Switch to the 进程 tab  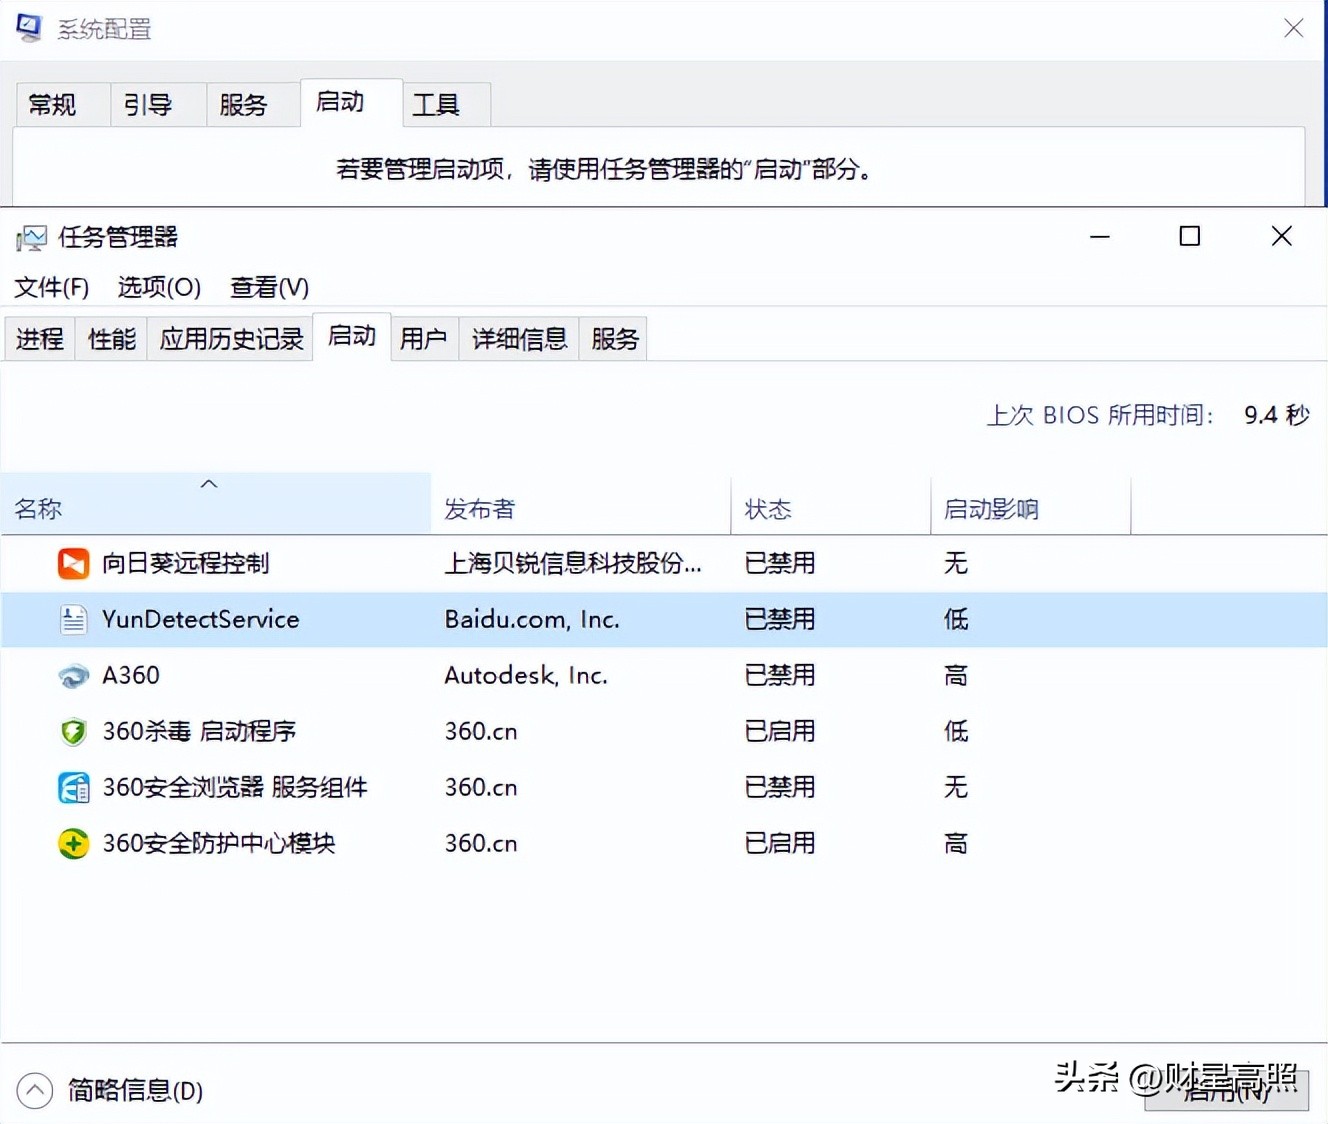[40, 339]
